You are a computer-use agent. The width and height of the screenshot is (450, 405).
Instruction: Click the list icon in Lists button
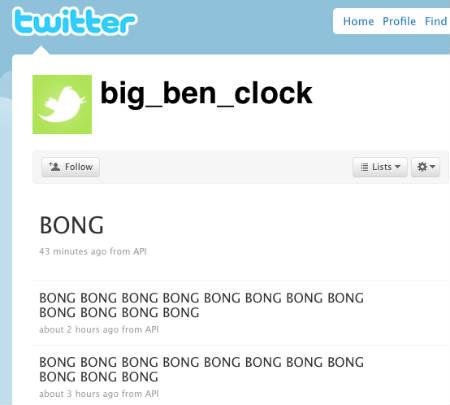[x=365, y=167]
